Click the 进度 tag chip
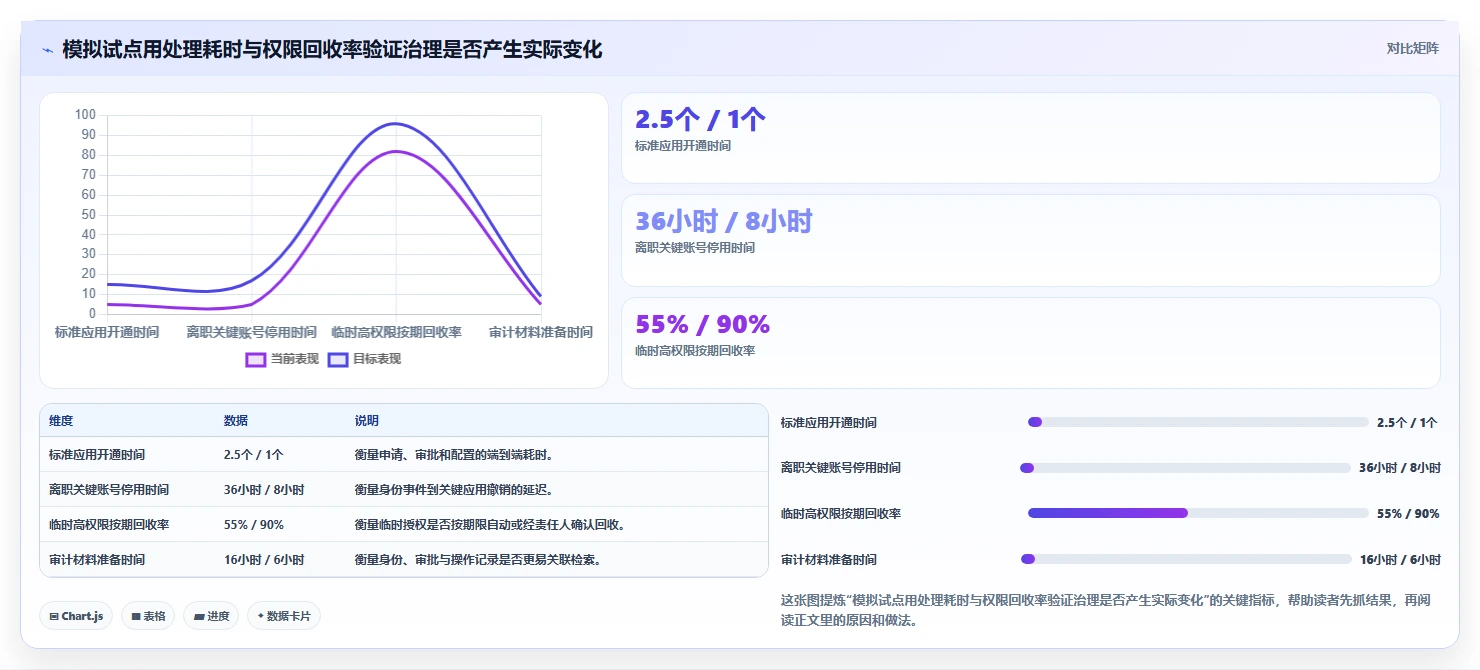 pyautogui.click(x=211, y=616)
